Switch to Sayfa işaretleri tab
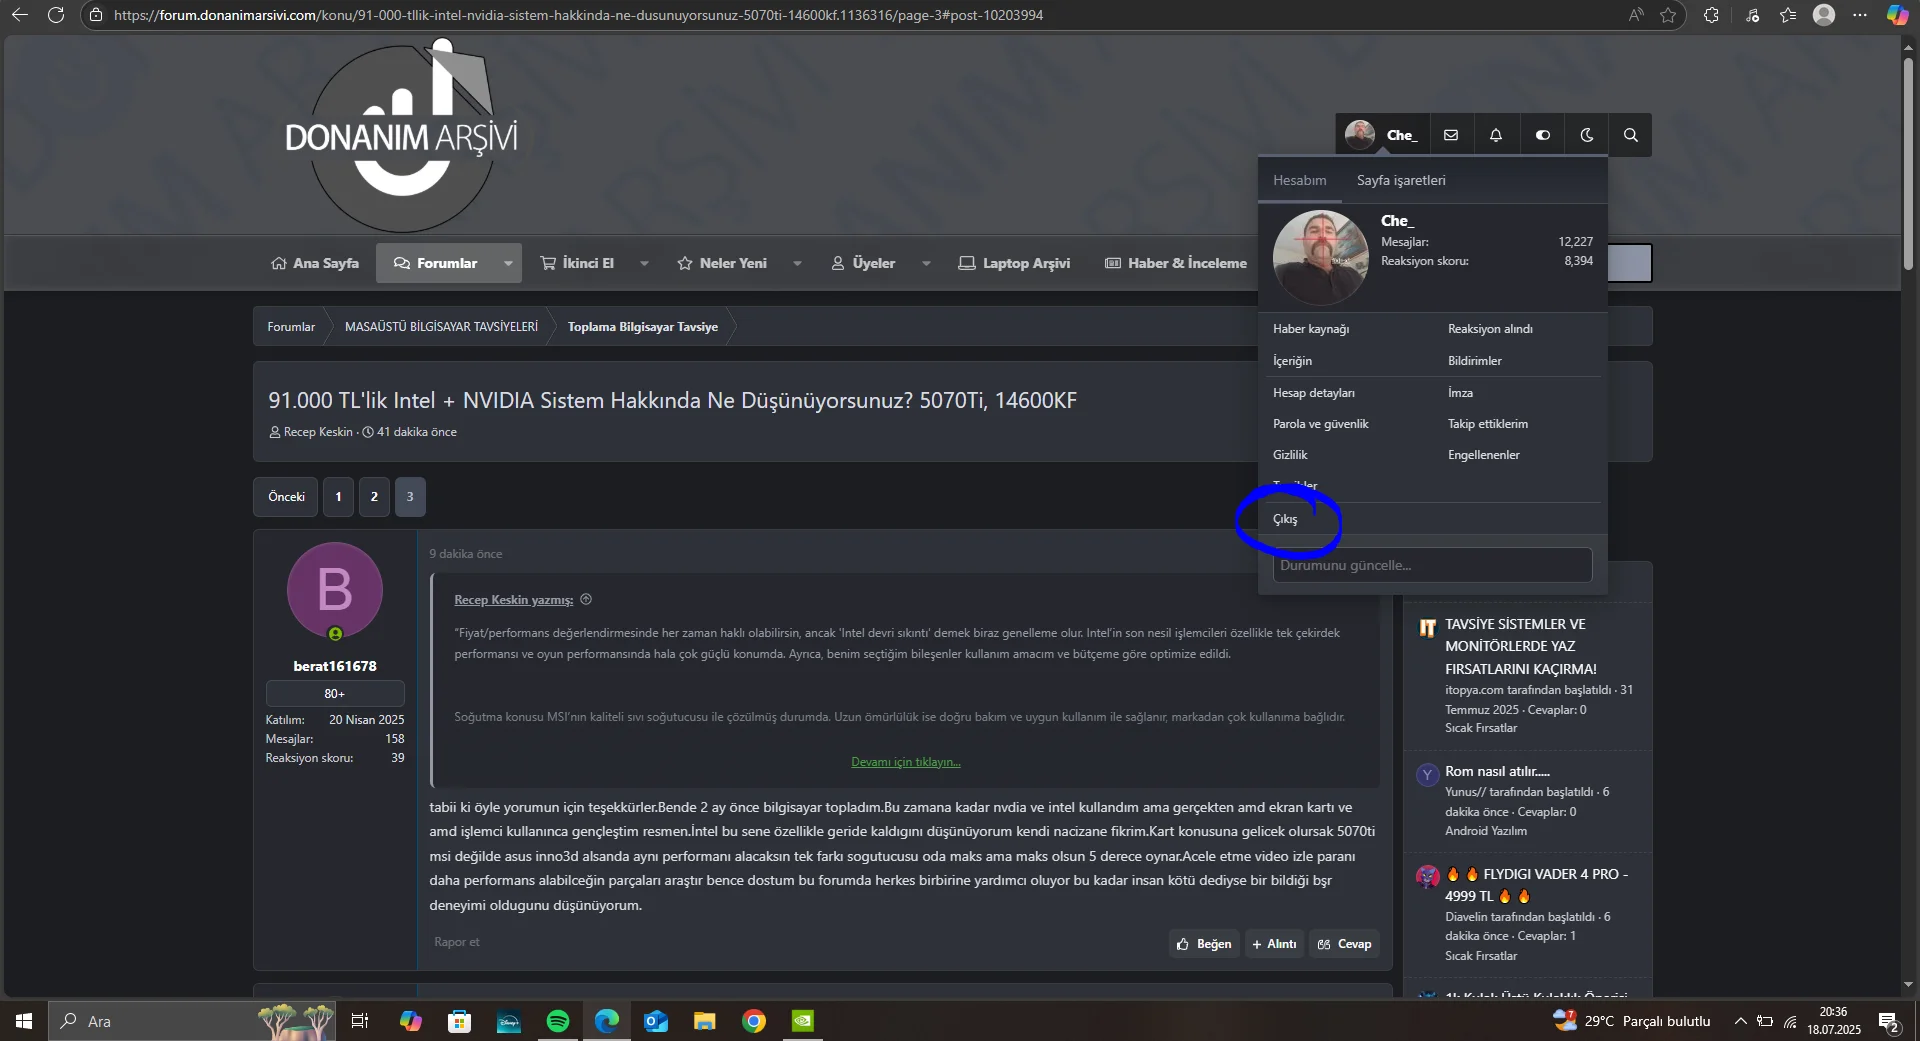 point(1401,180)
